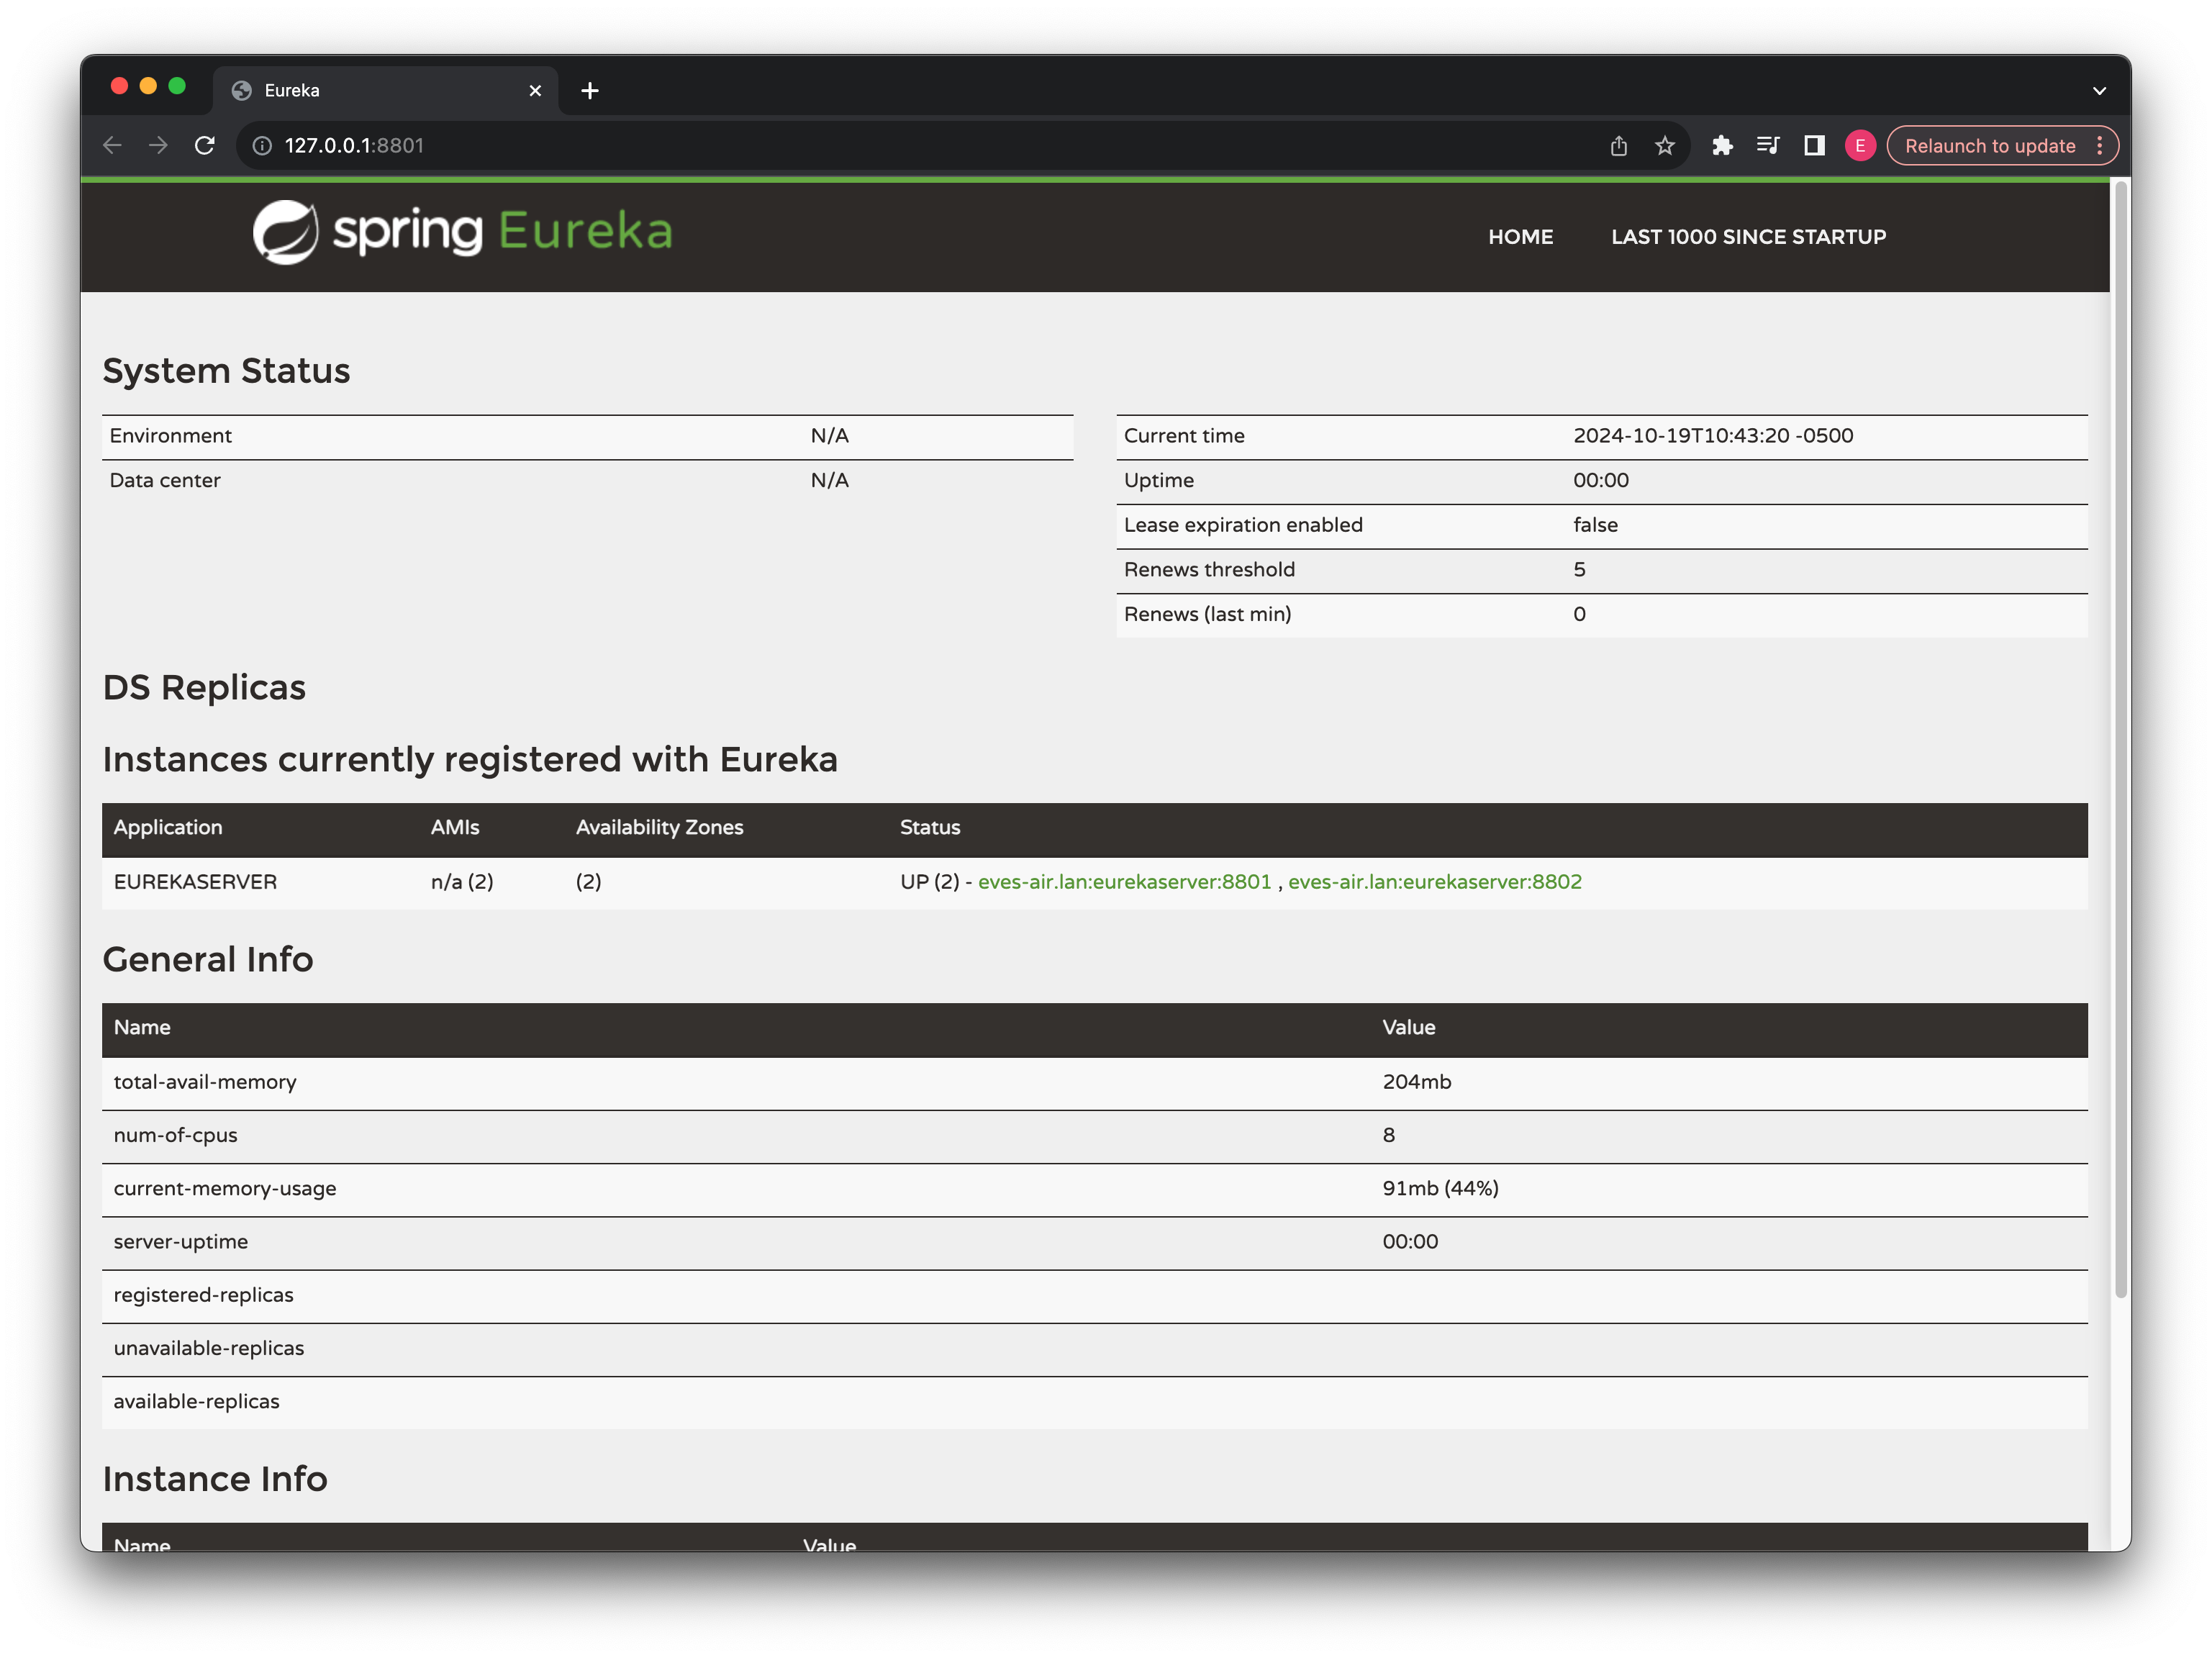Open the share options via the share icon
This screenshot has height=1658, width=2212.
[x=1618, y=145]
